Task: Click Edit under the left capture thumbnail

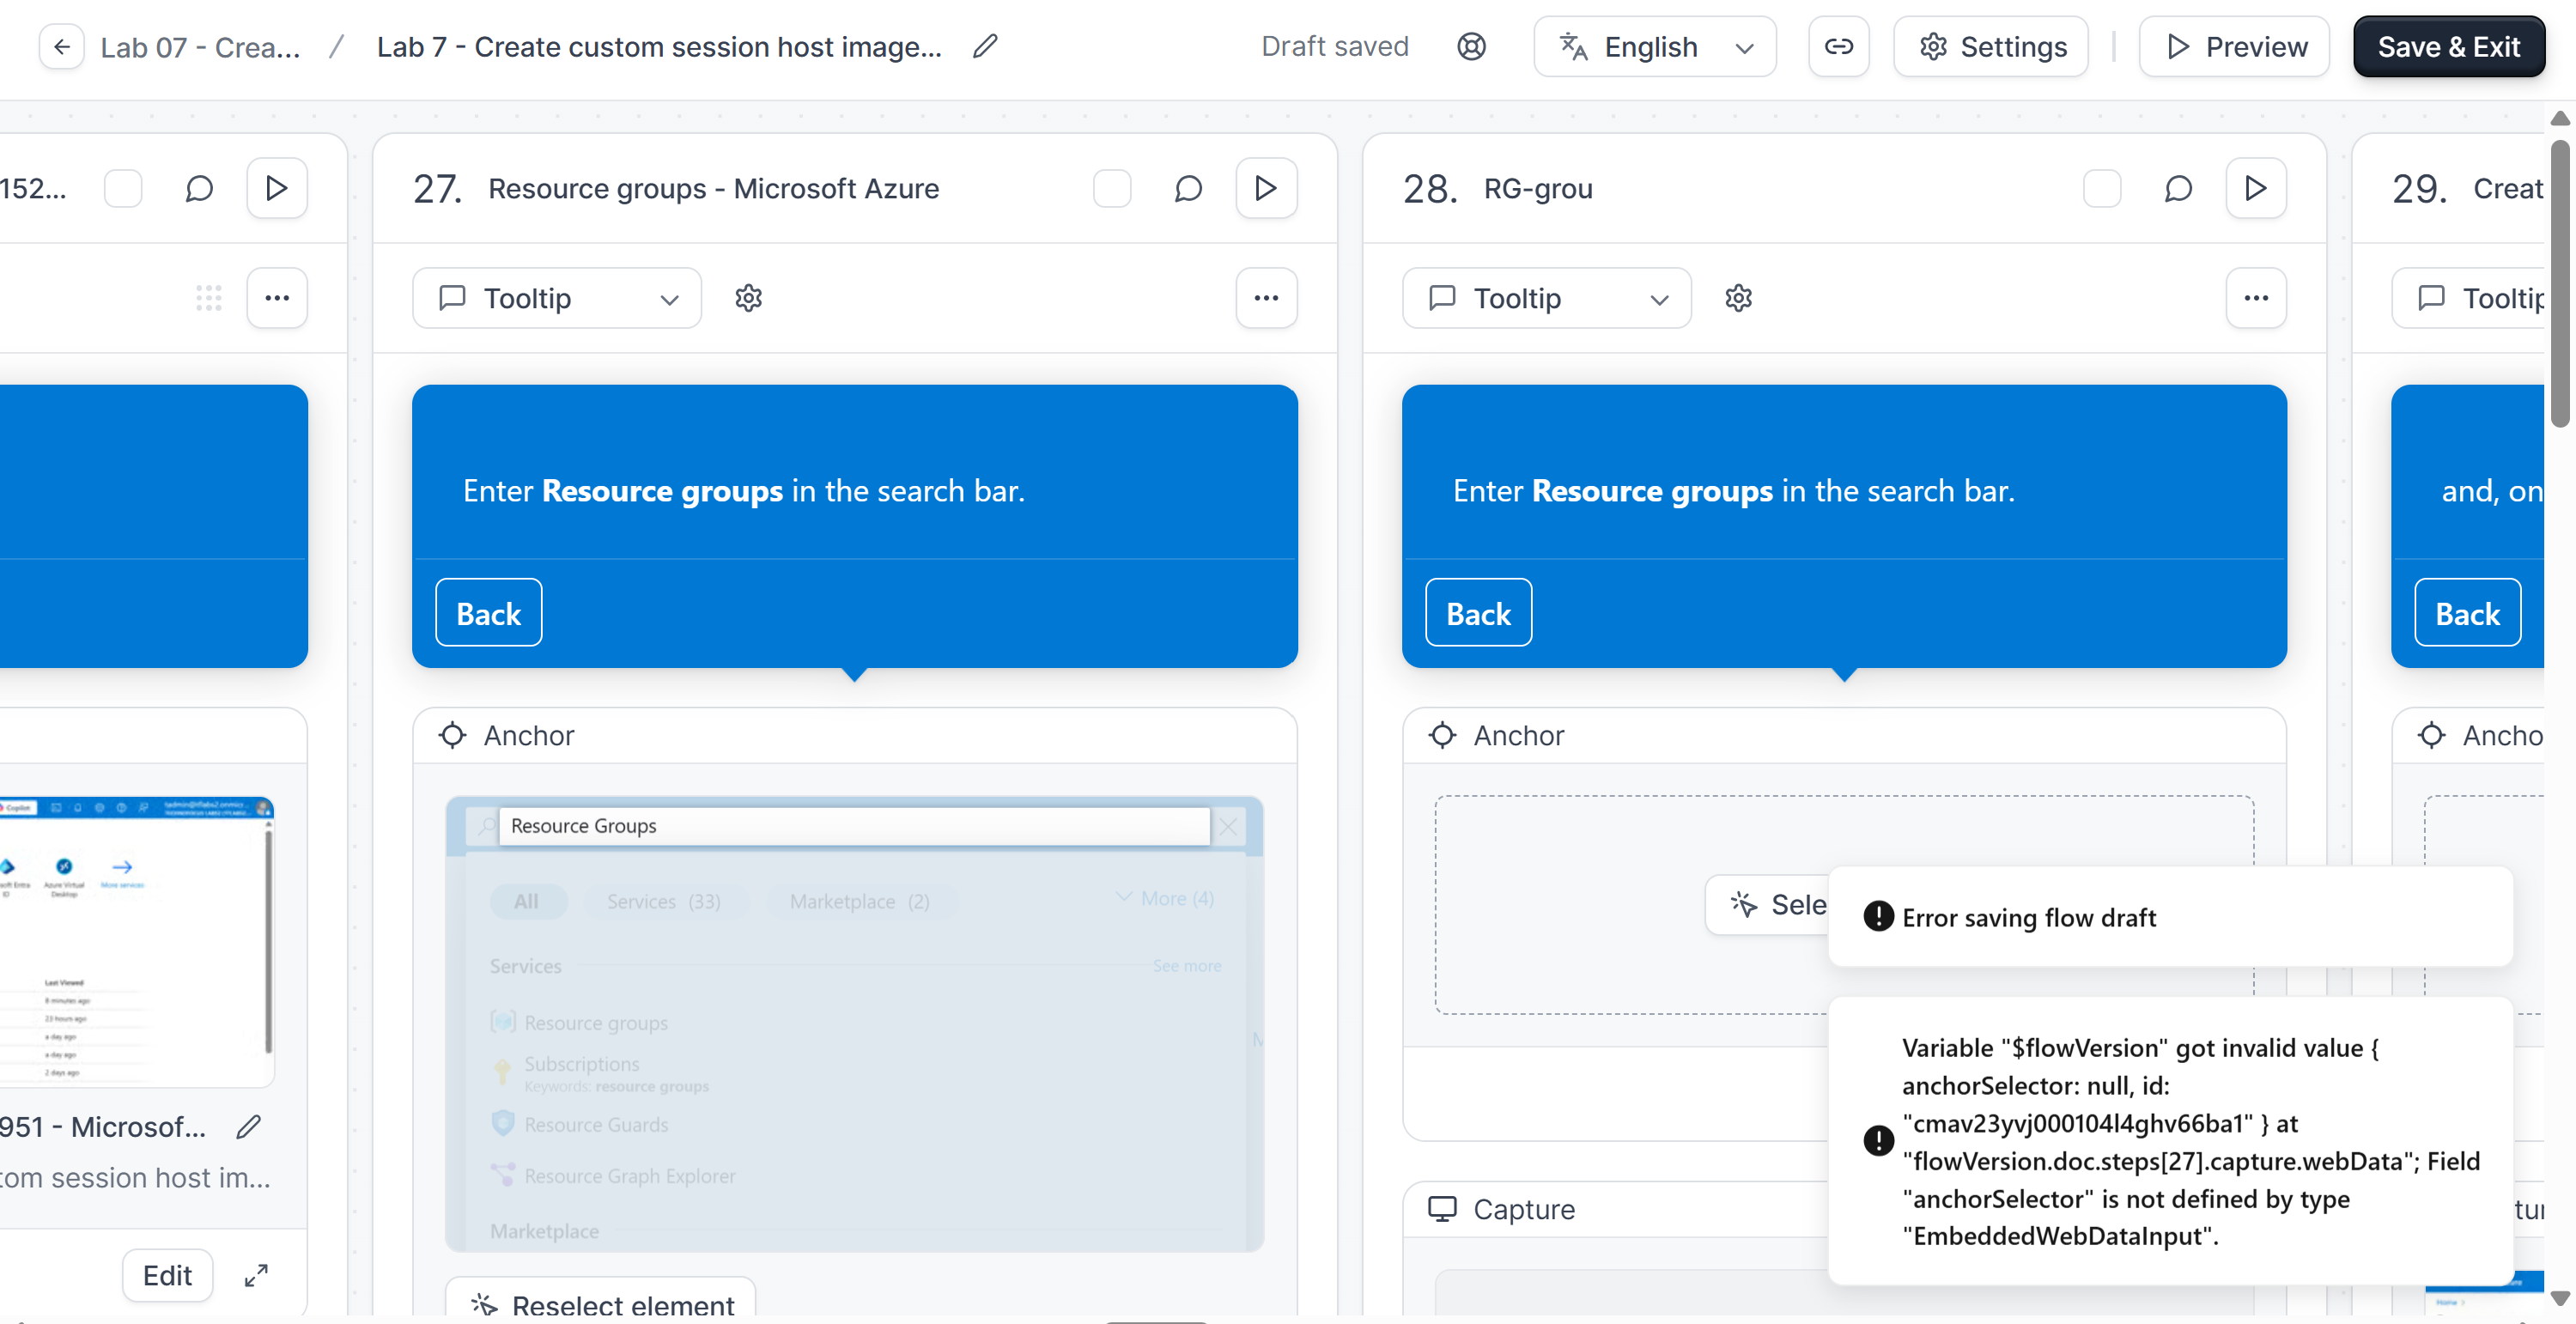Action: [x=168, y=1275]
